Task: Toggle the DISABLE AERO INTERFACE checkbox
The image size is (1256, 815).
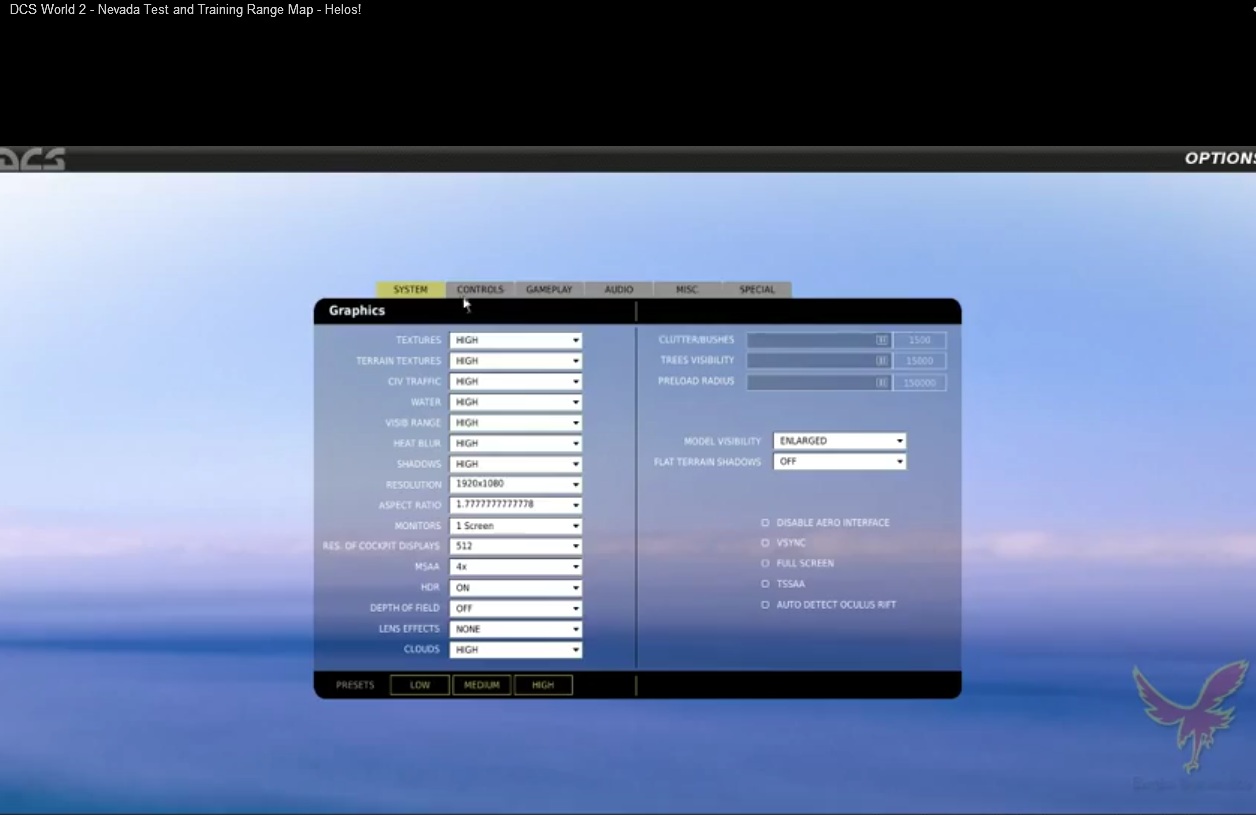Action: click(x=765, y=522)
